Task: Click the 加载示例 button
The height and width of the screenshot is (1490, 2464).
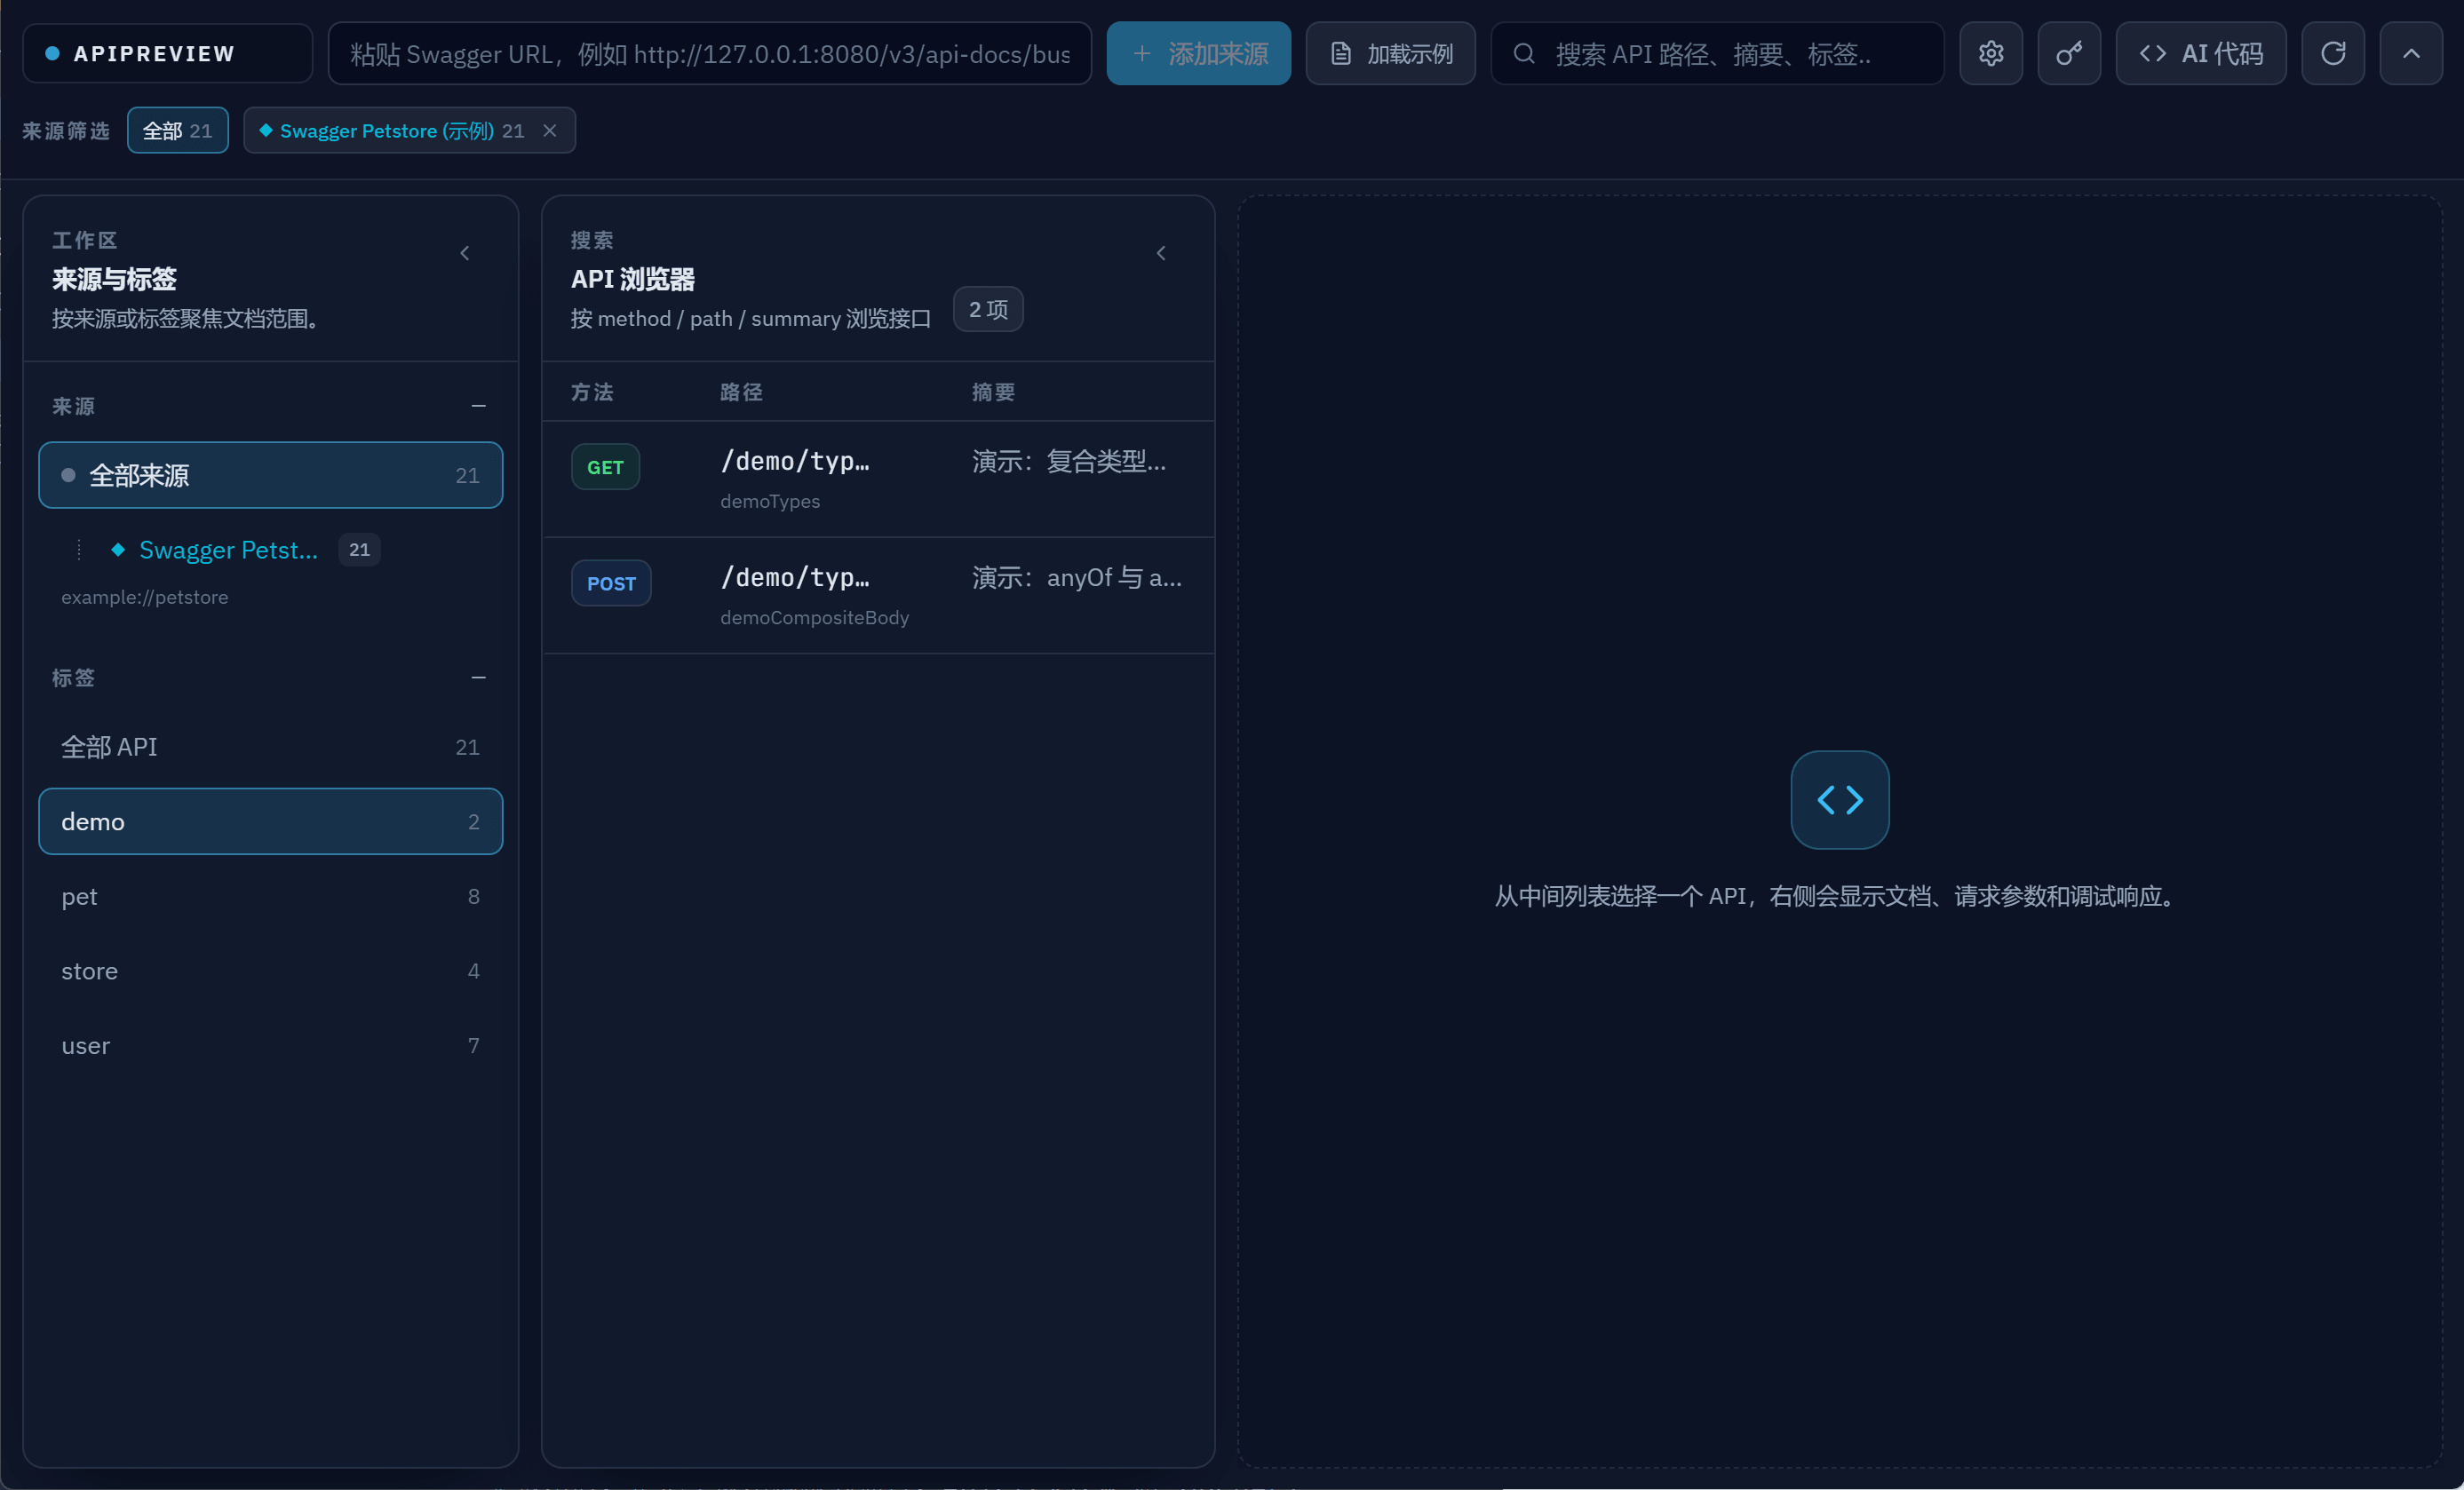Action: [1390, 53]
